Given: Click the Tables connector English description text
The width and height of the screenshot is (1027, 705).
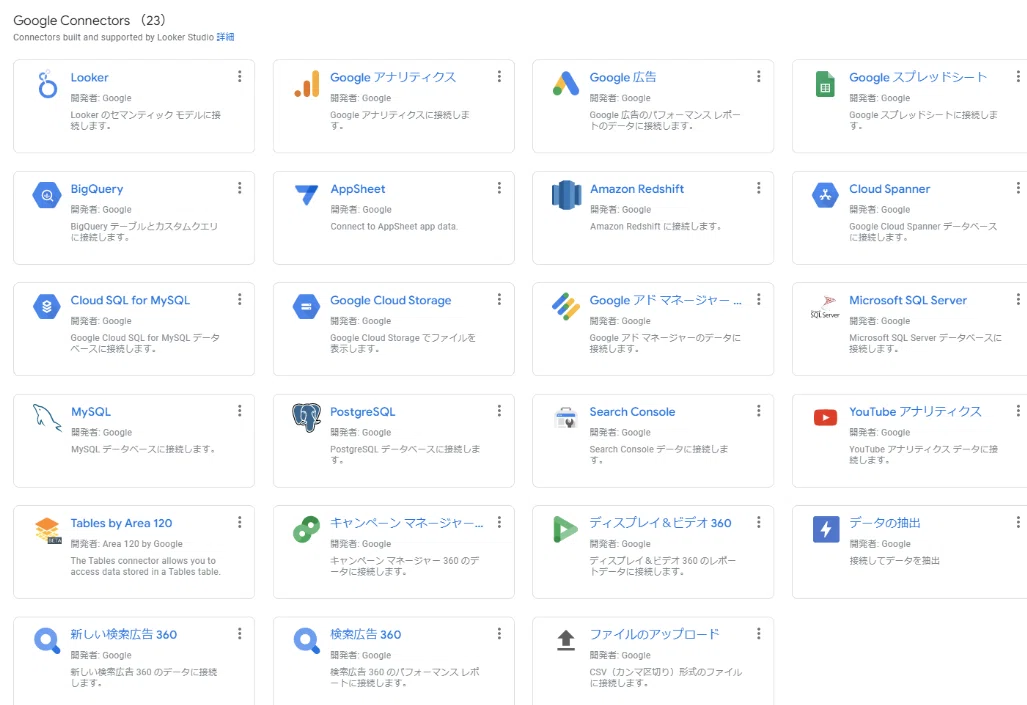Looking at the screenshot, I should (145, 566).
